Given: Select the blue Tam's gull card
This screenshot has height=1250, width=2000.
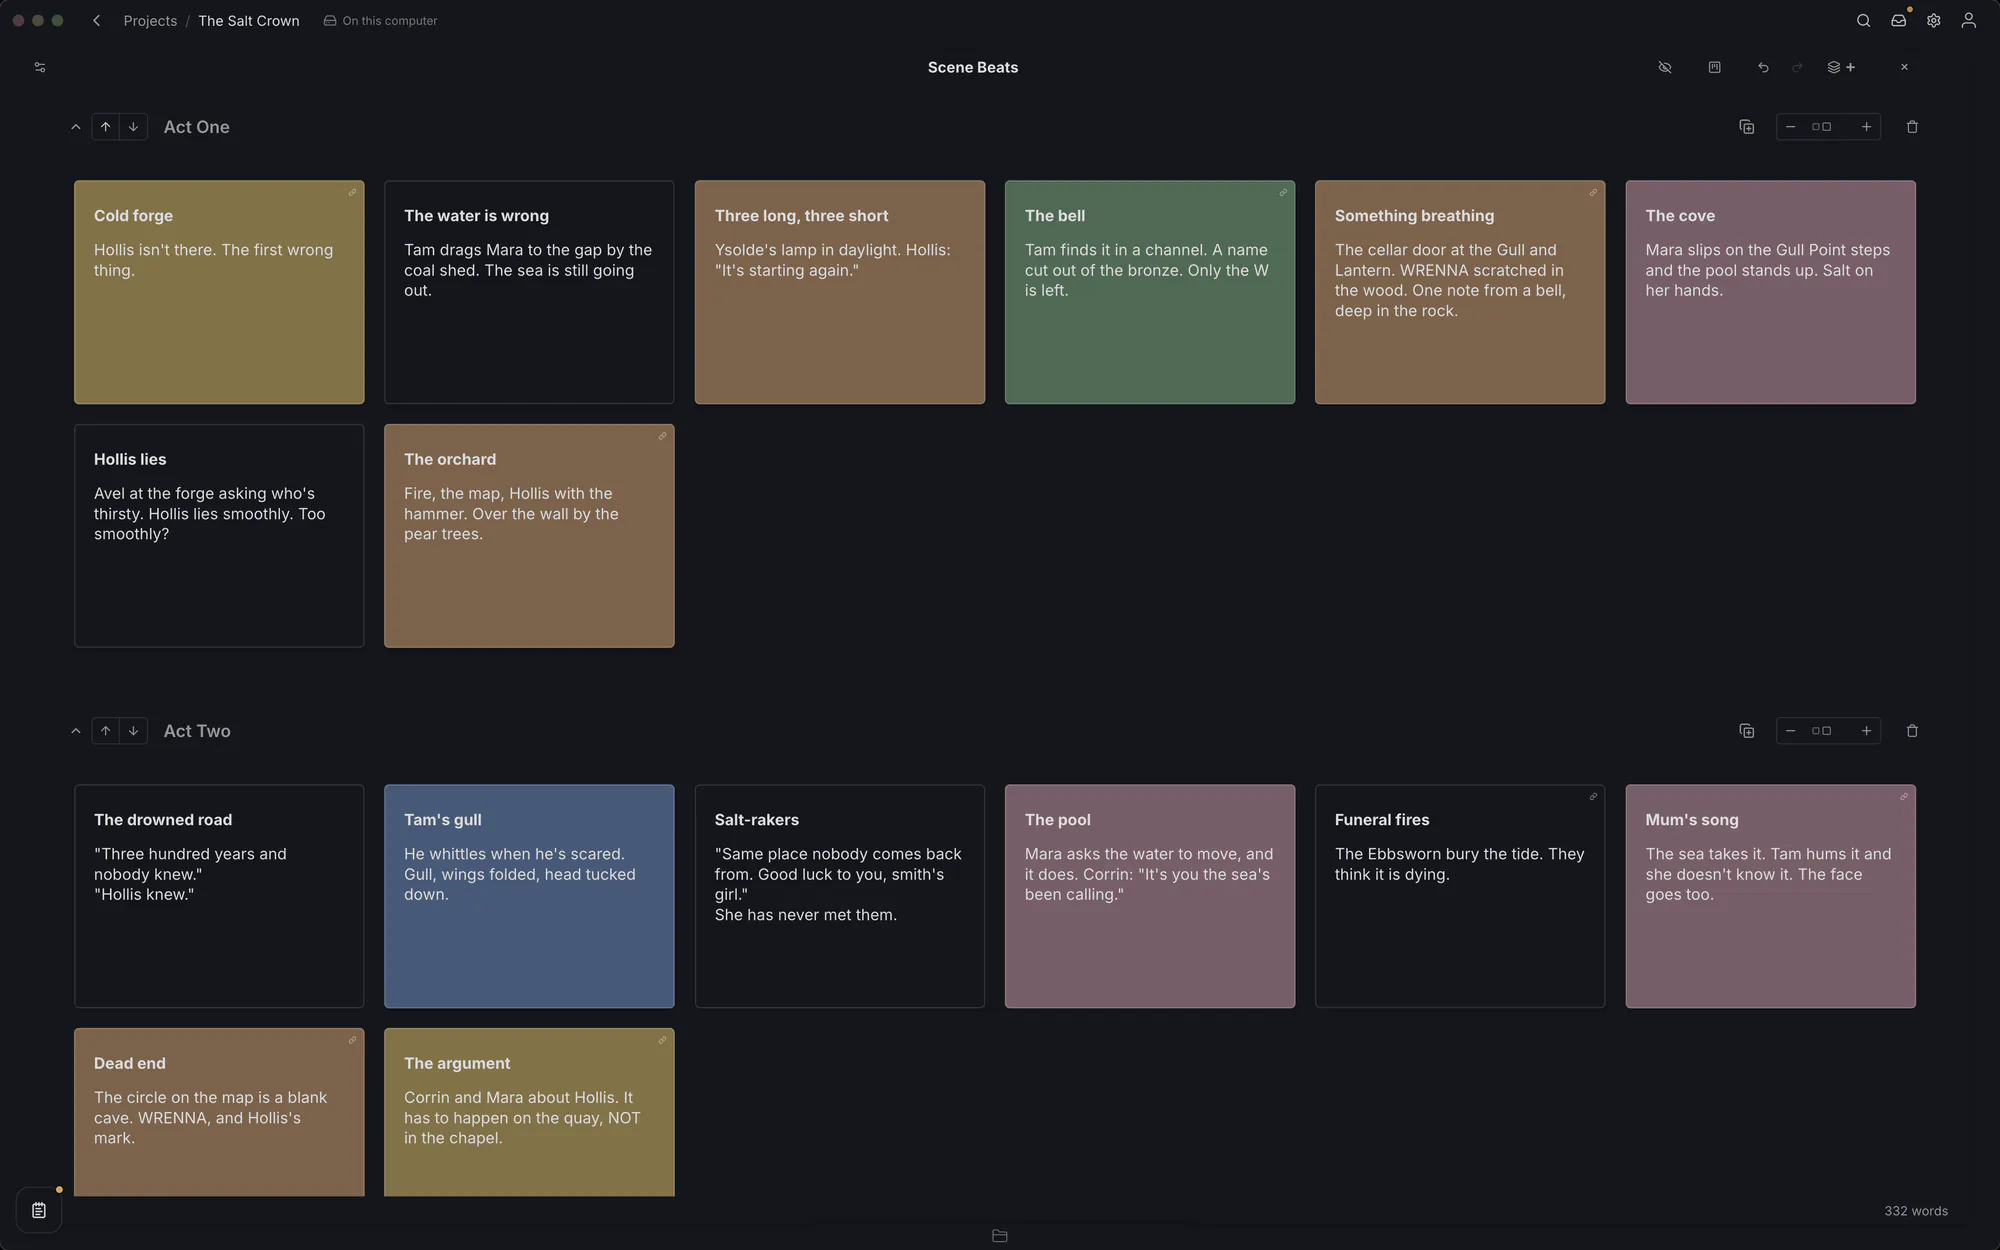Looking at the screenshot, I should coord(529,896).
